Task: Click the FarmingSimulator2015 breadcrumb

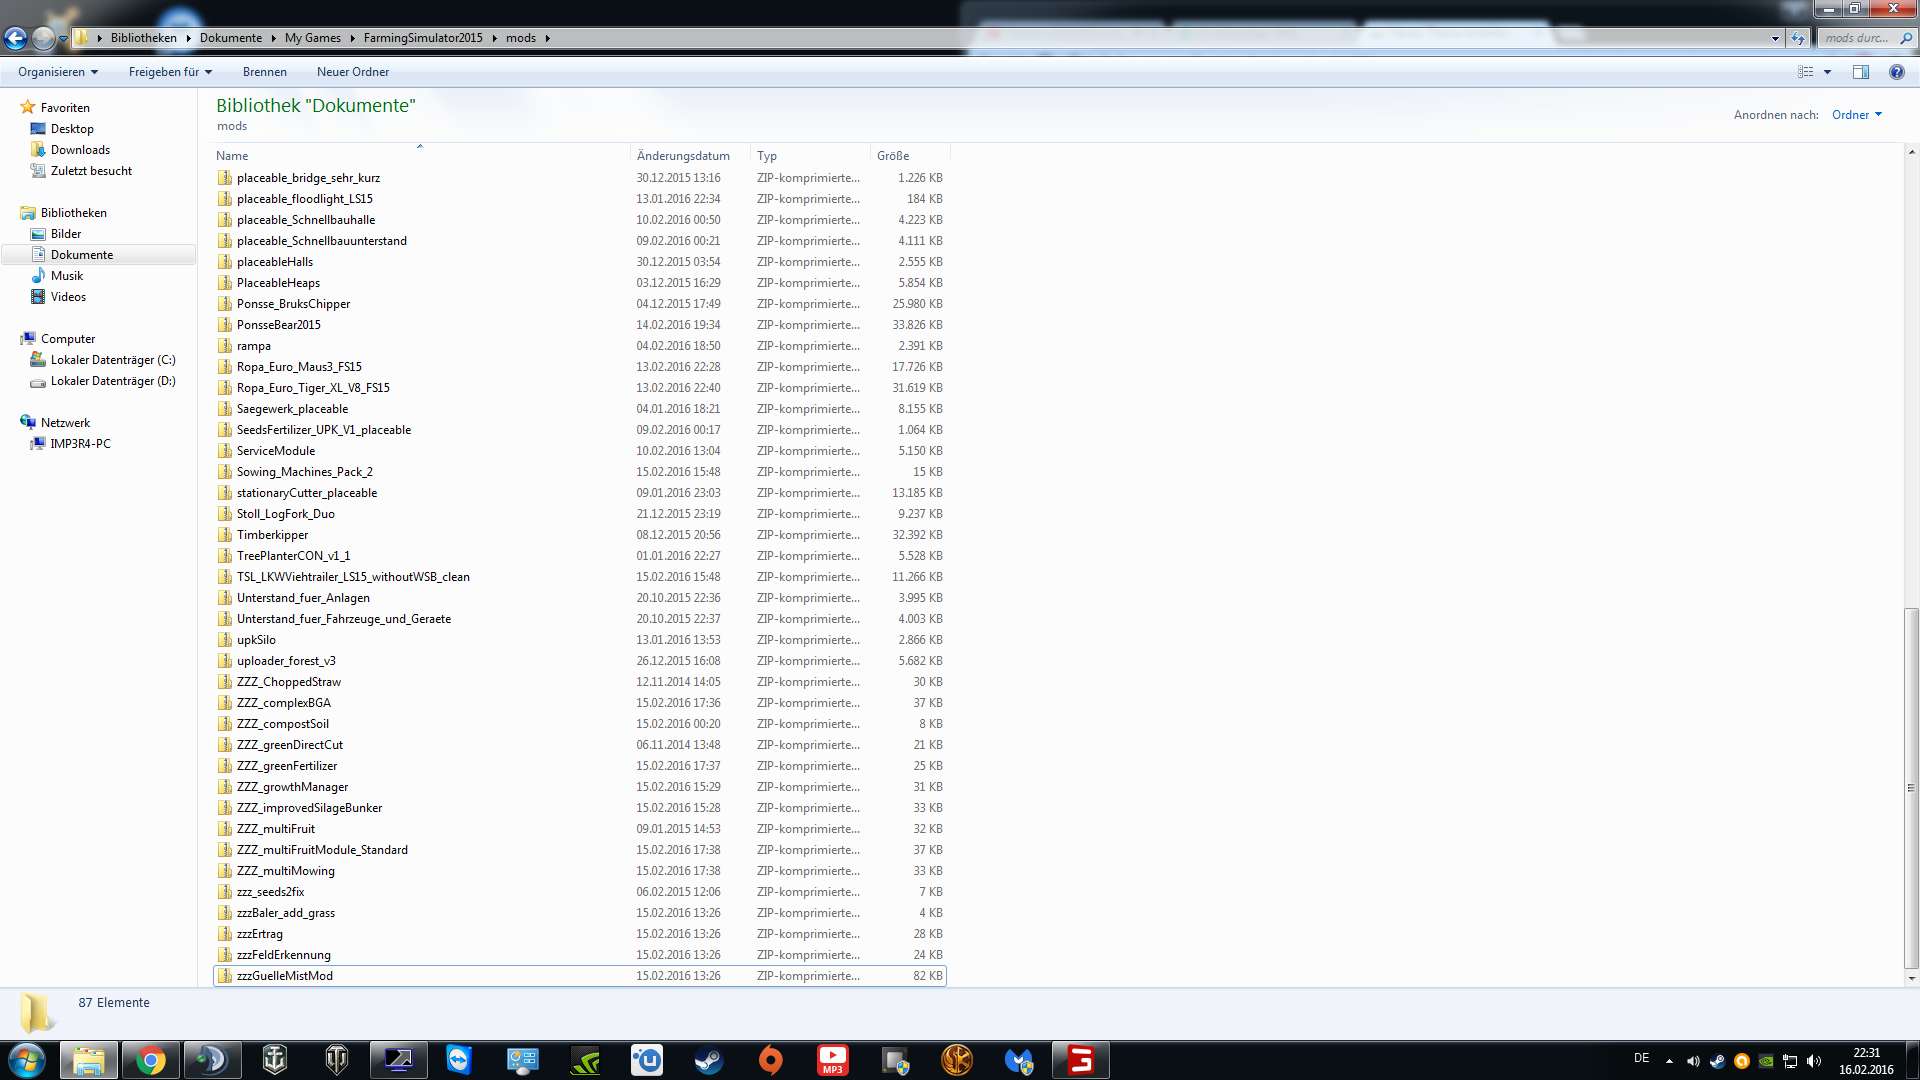Action: [x=423, y=38]
